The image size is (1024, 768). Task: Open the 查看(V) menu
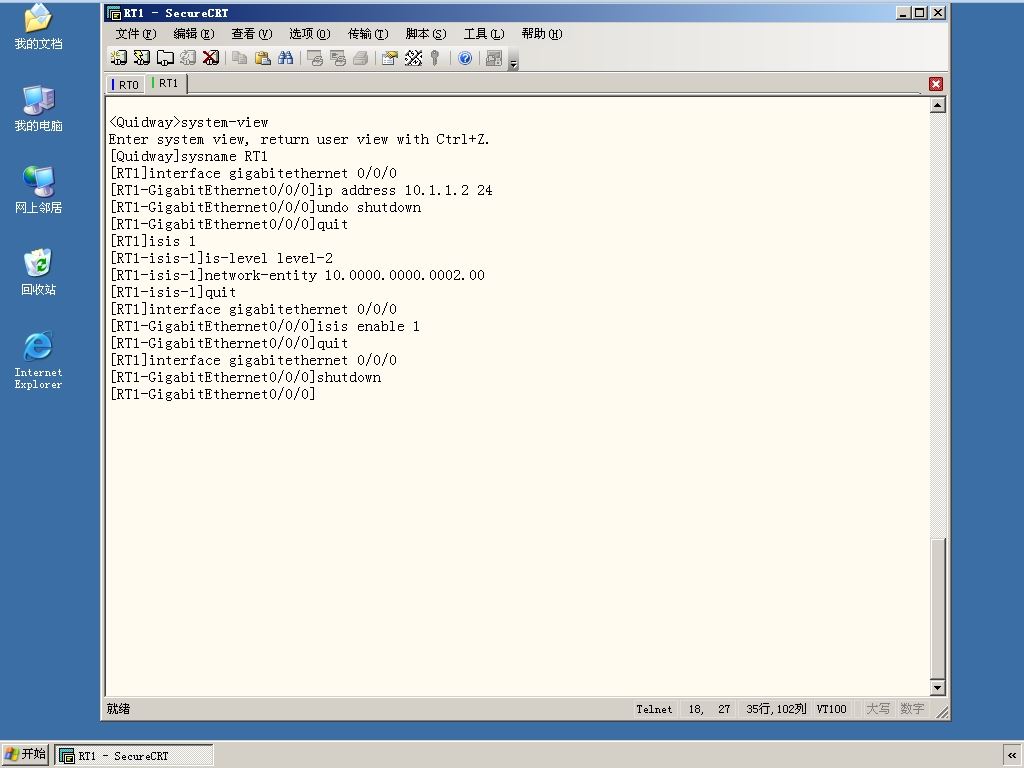point(252,33)
